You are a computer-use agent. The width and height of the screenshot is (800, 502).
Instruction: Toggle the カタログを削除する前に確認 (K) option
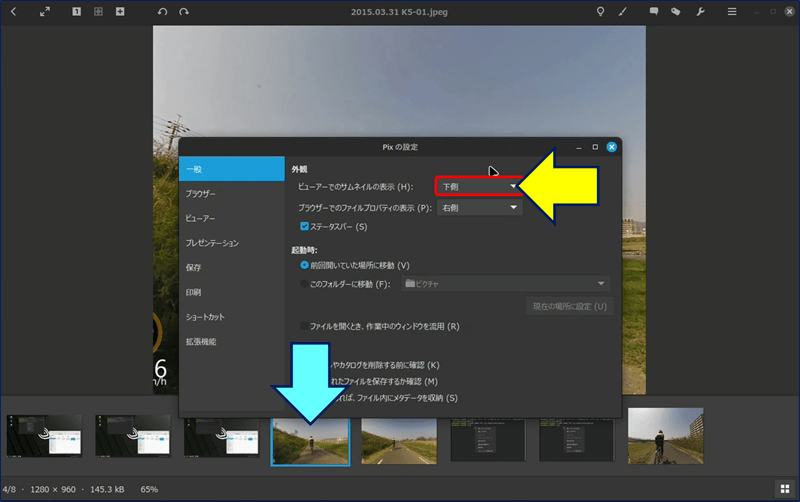coord(385,365)
